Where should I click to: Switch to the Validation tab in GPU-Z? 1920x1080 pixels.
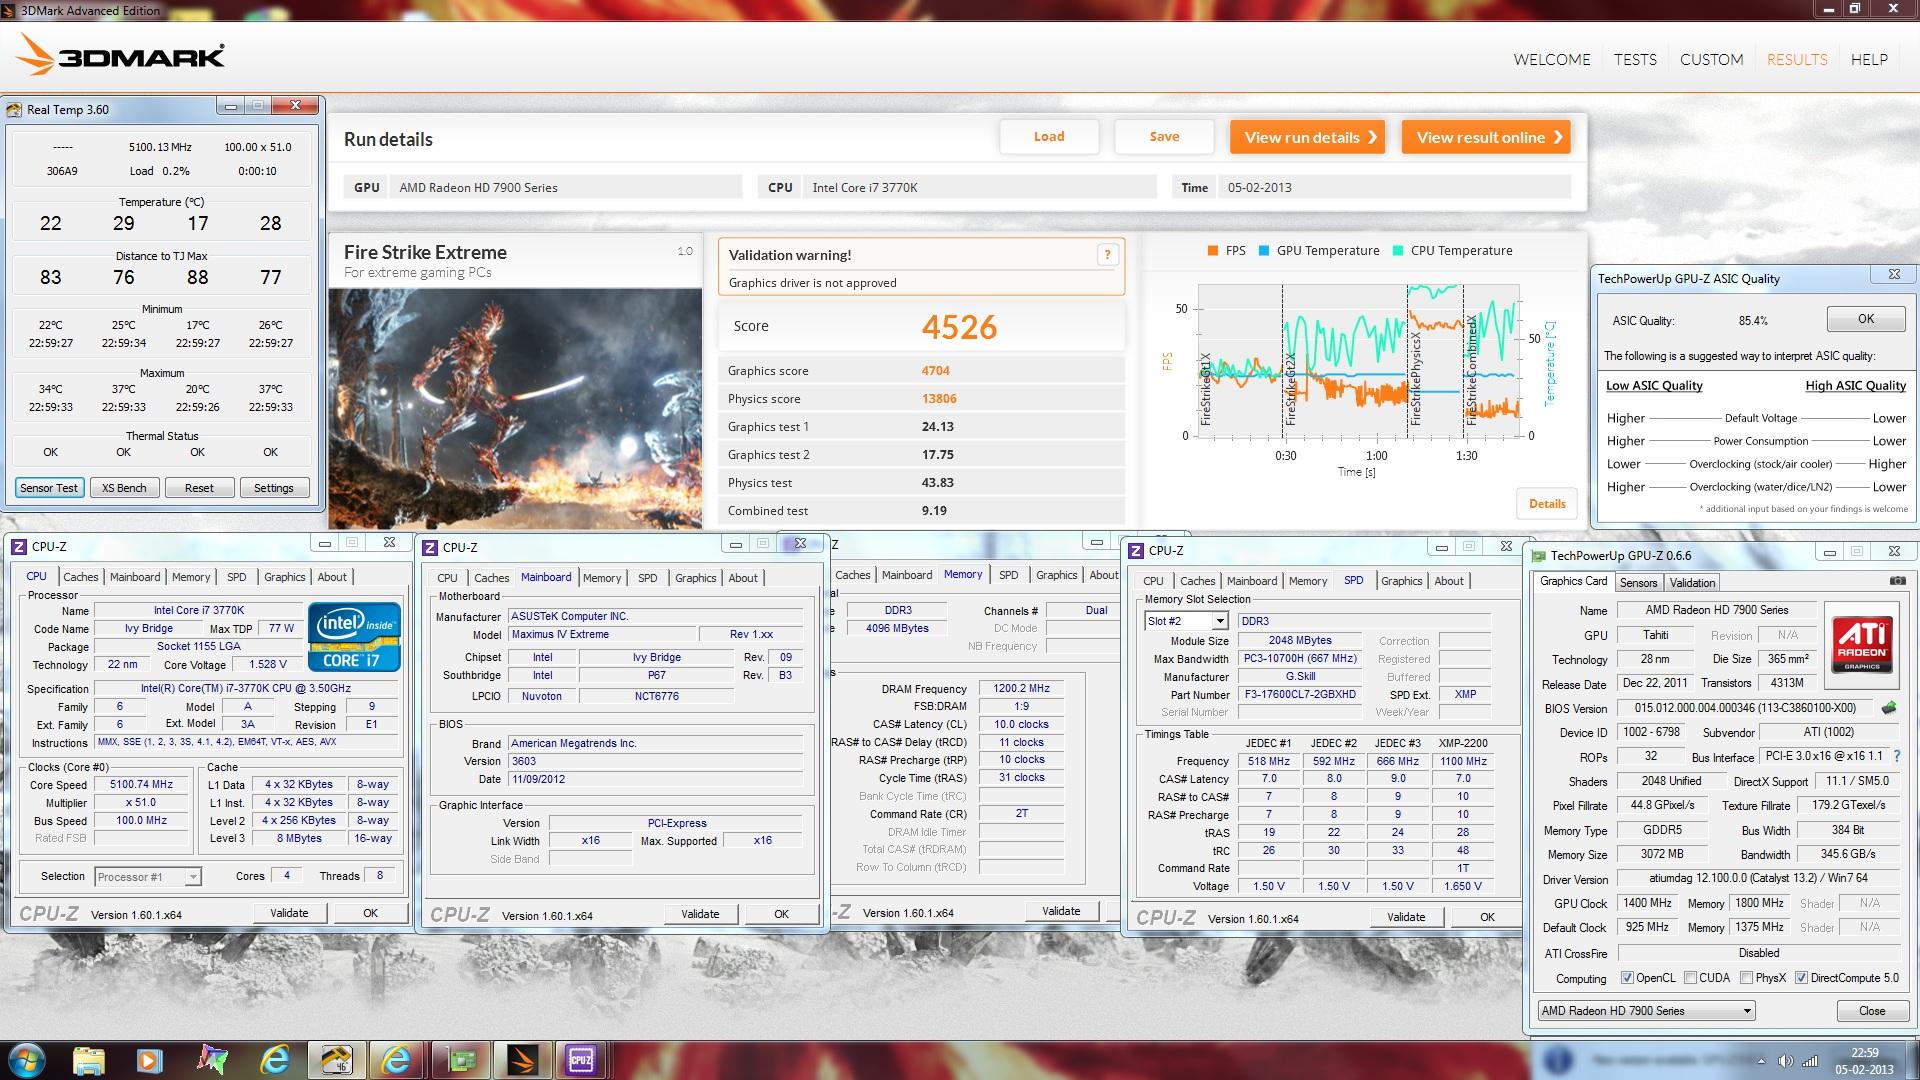[x=1692, y=583]
